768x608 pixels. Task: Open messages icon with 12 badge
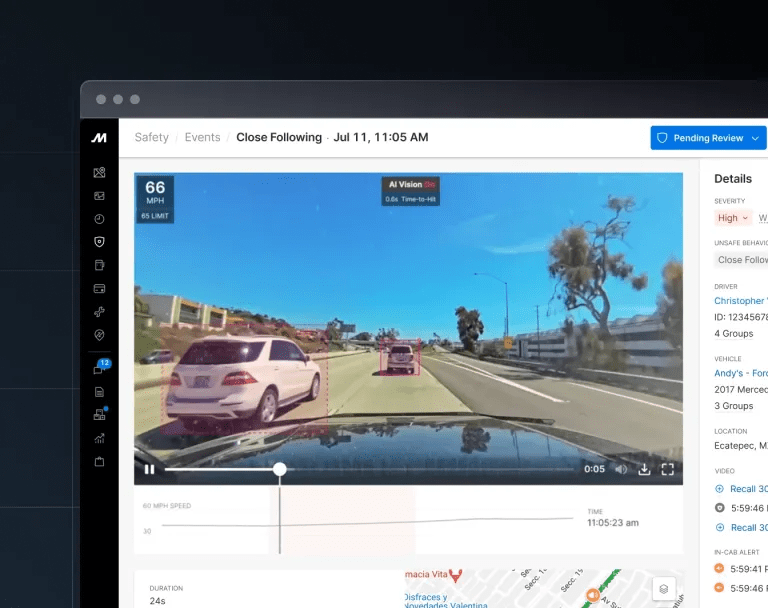tap(99, 369)
